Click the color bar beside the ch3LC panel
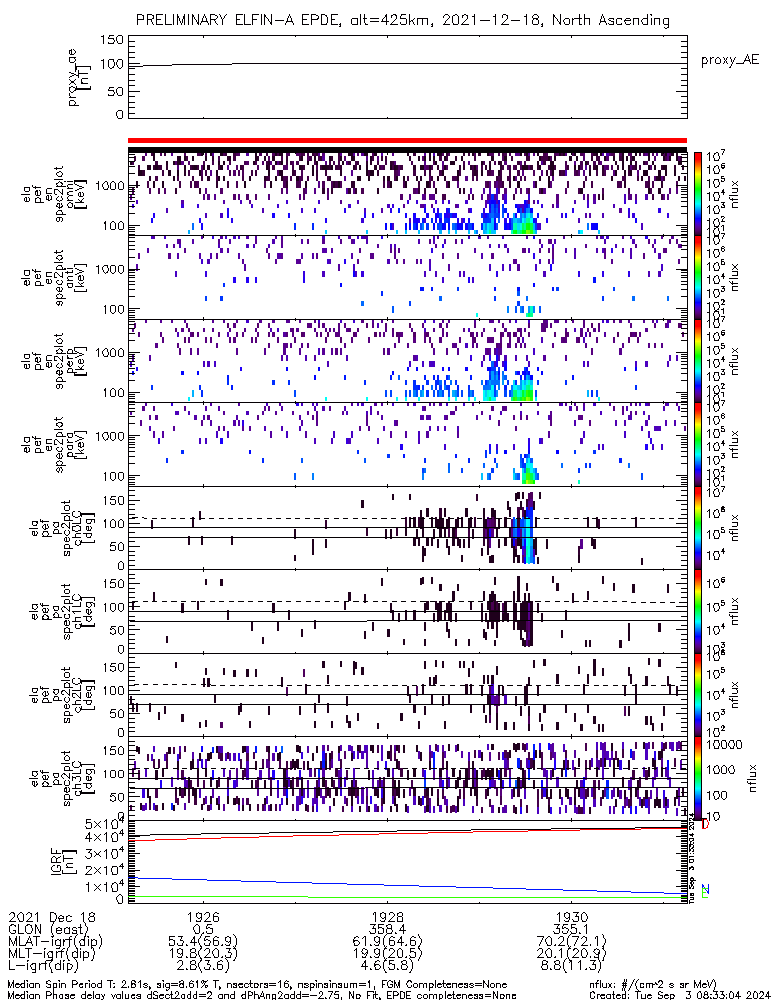Image resolution: width=775 pixels, height=1000 pixels. [698, 779]
